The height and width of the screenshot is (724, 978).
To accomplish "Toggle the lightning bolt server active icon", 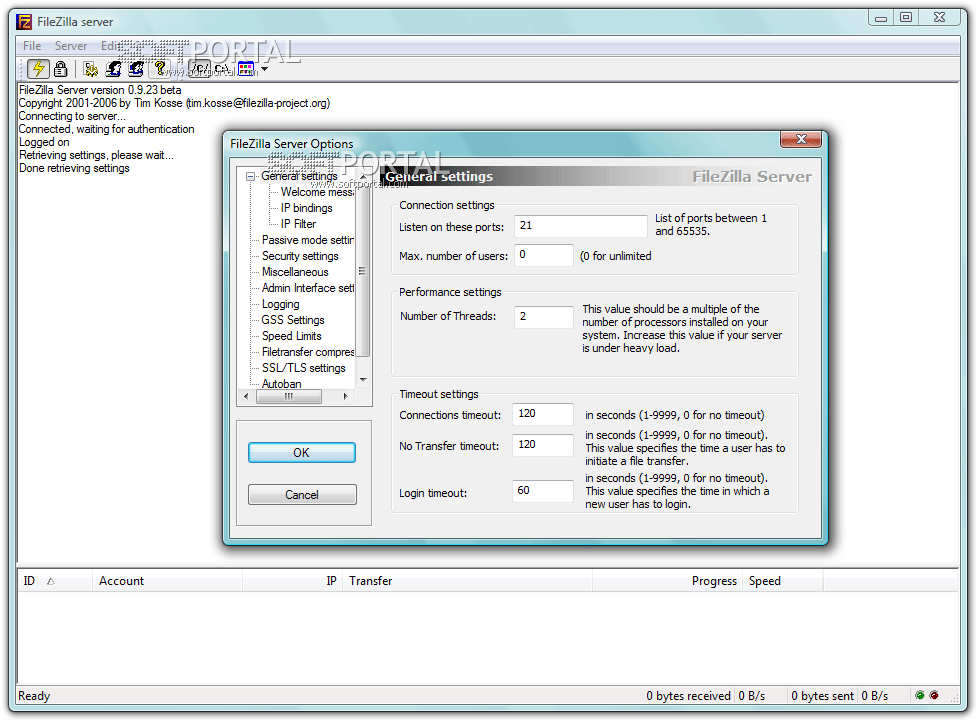I will (x=39, y=69).
